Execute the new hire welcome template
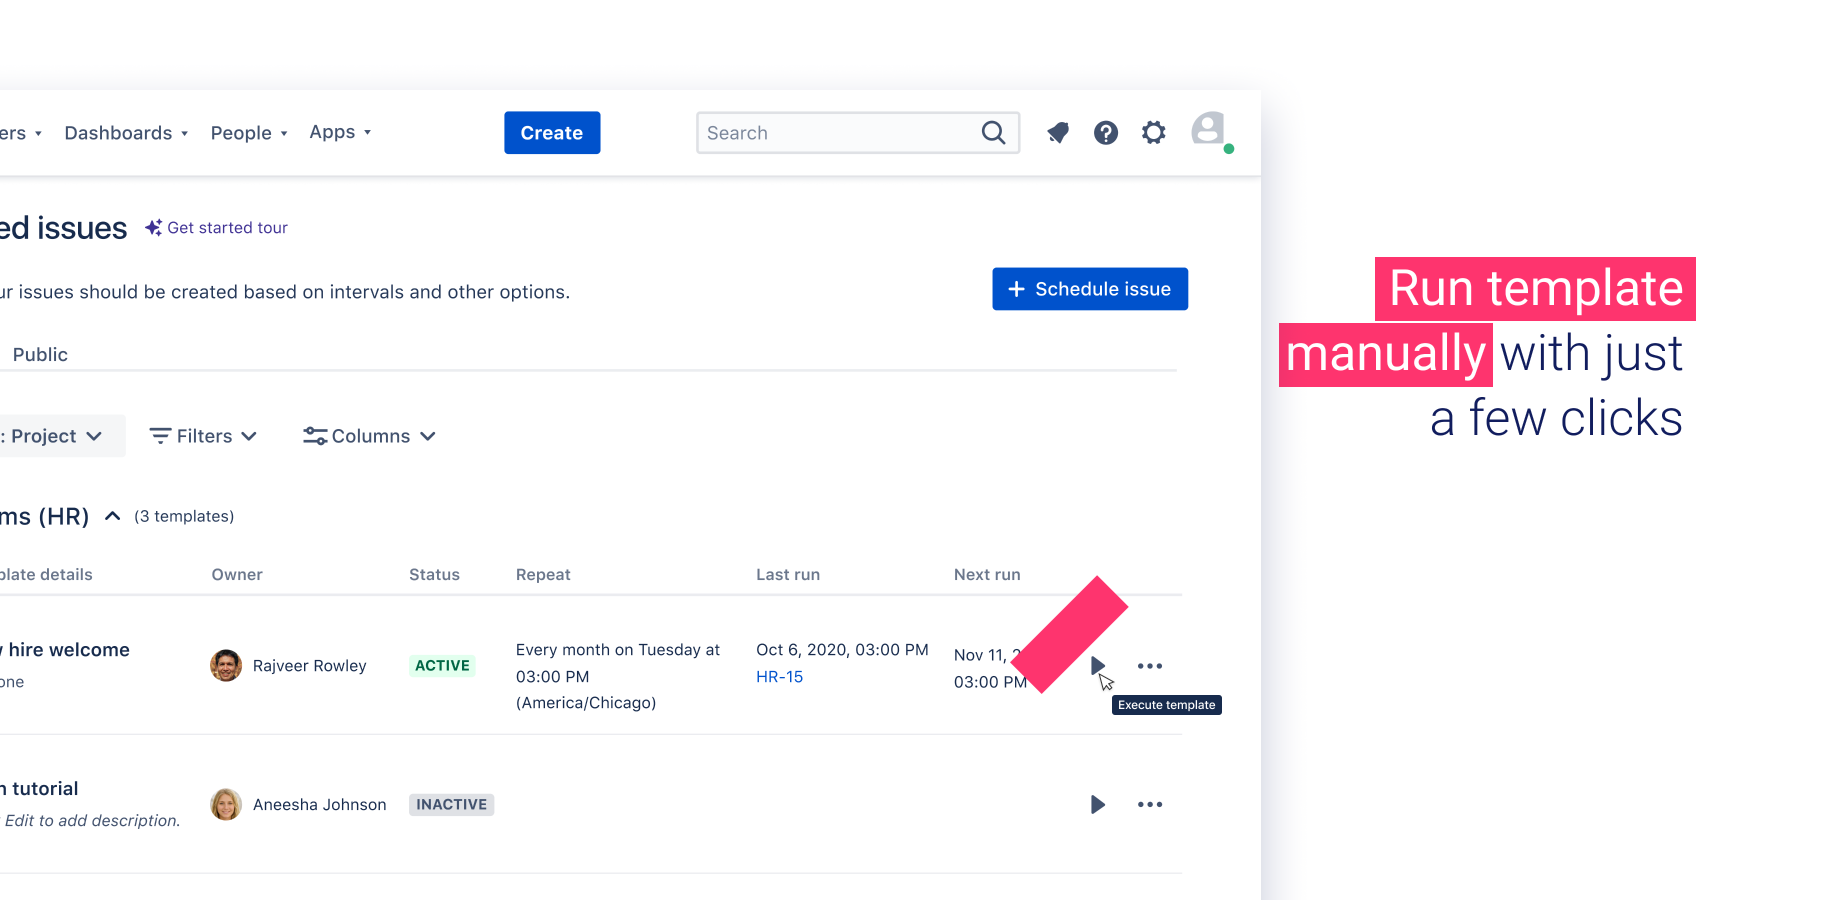 [x=1097, y=665]
